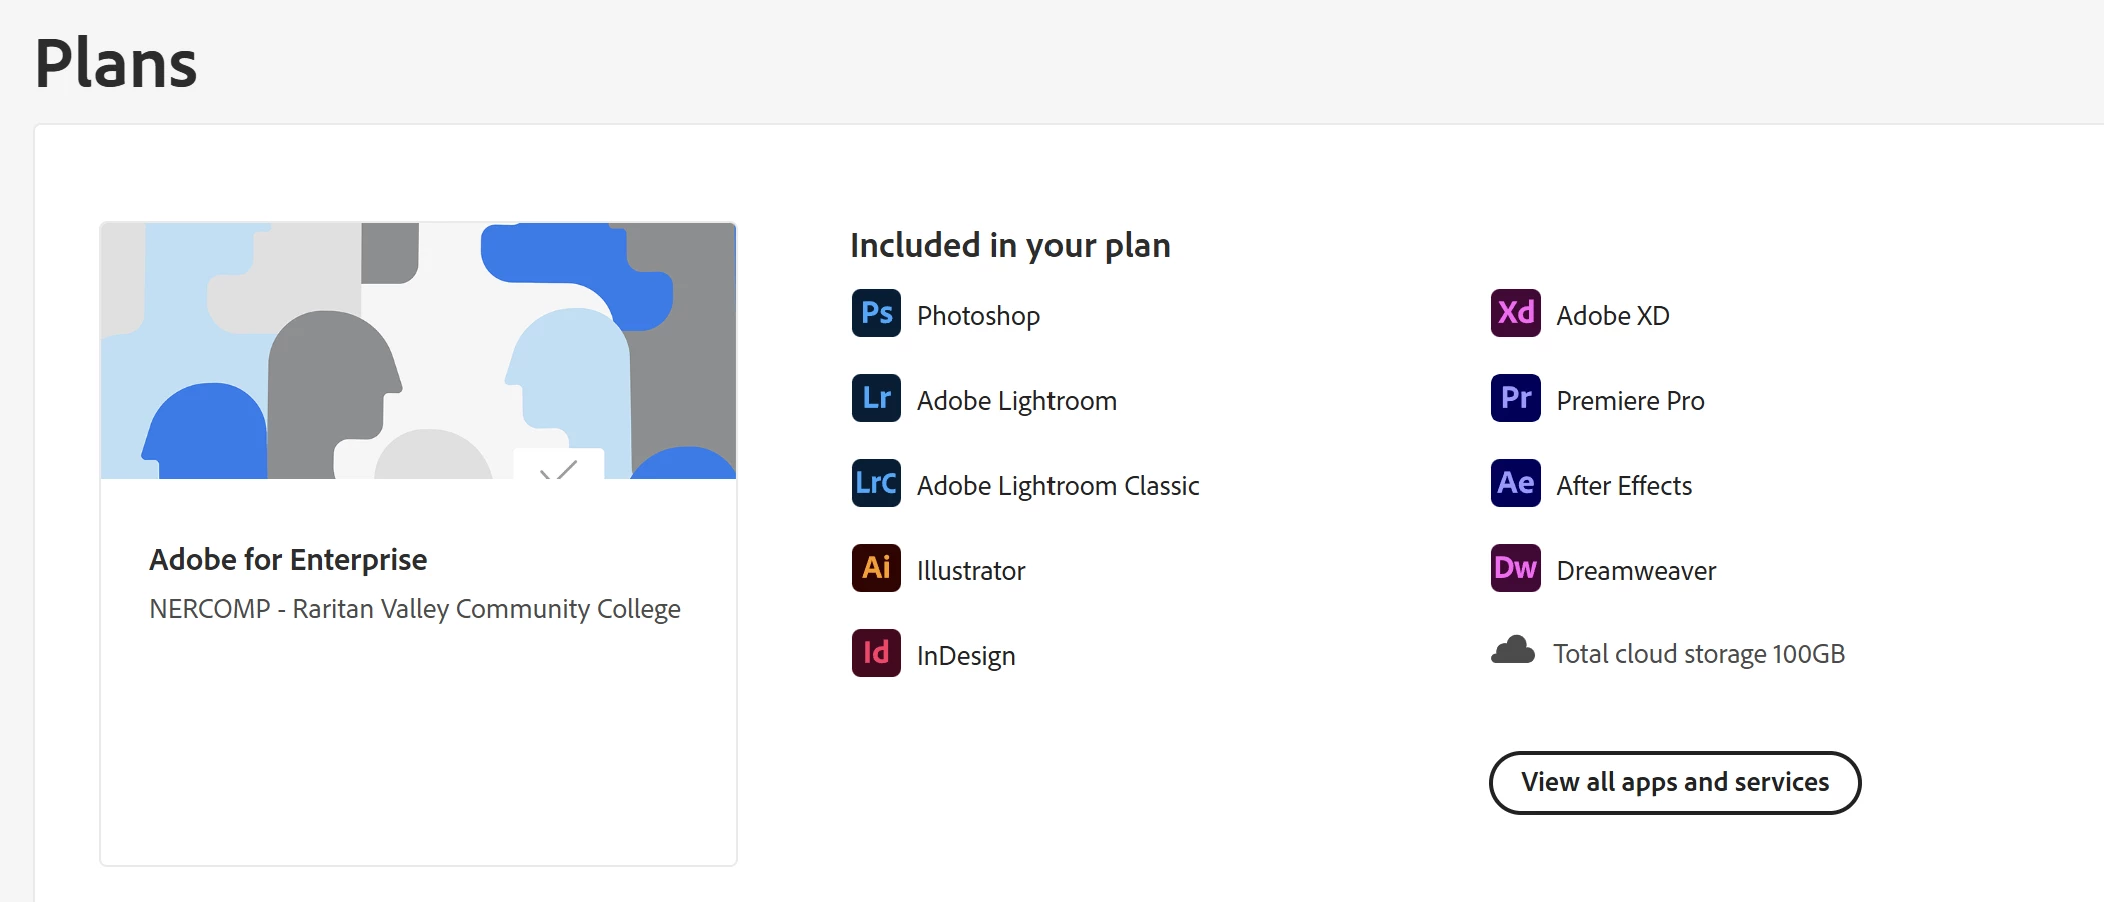Click the Plans page heading
The image size is (2104, 902).
[116, 63]
